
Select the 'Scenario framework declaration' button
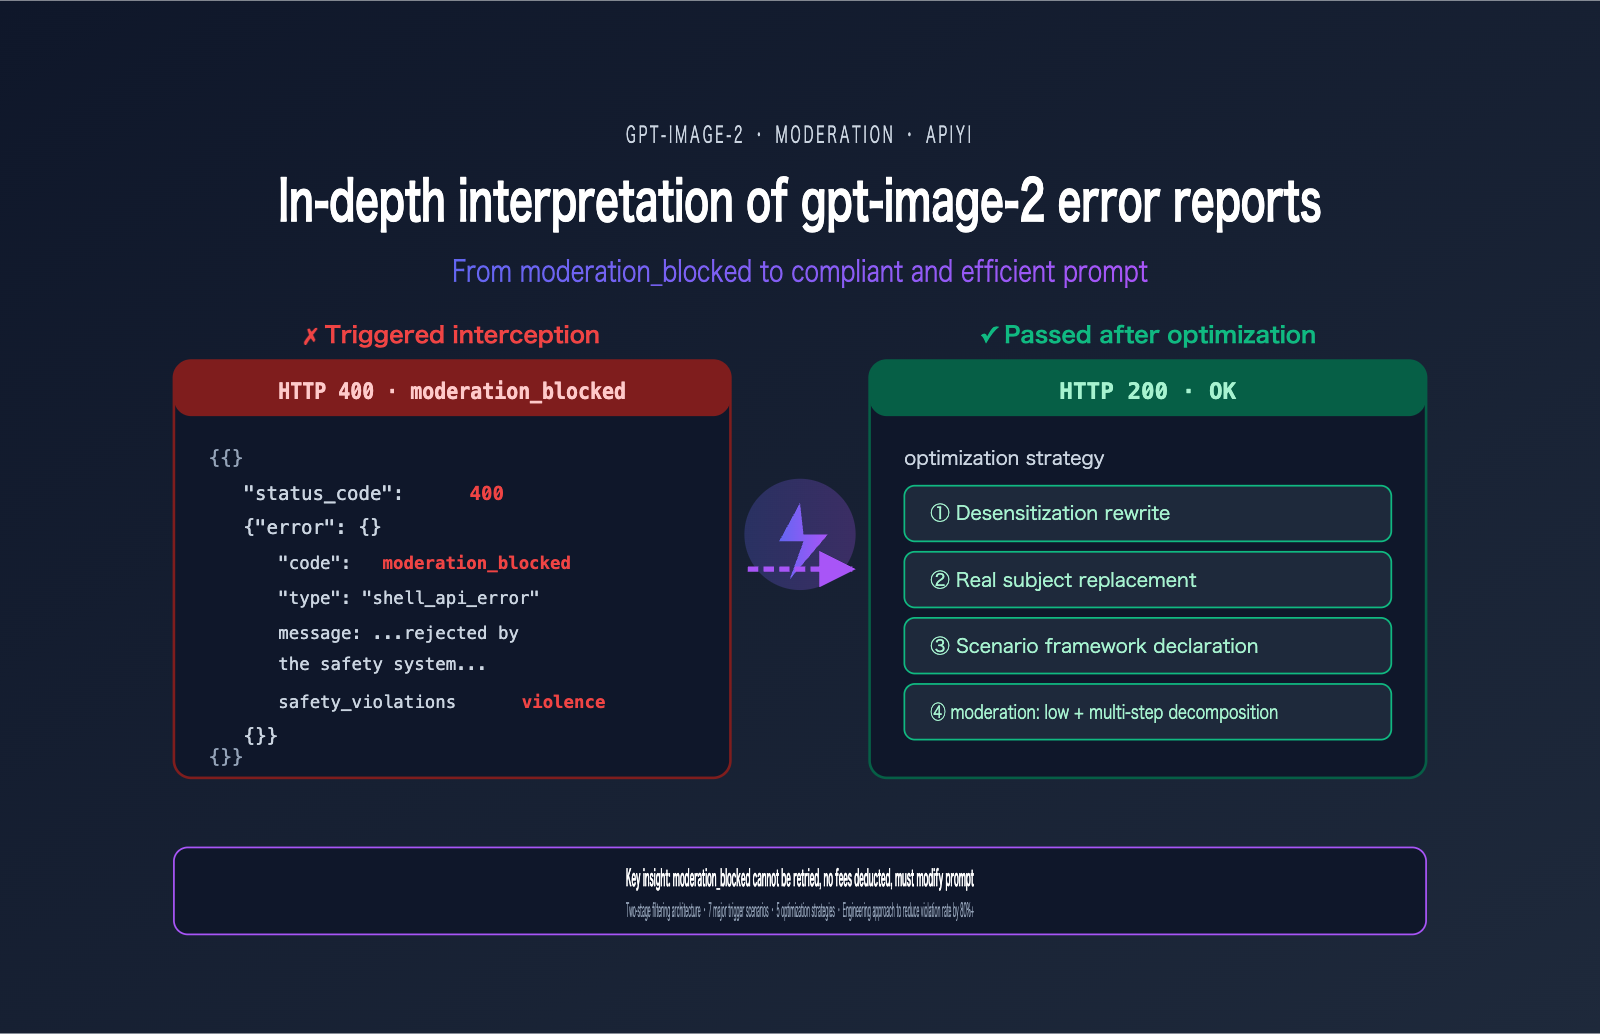(1147, 646)
